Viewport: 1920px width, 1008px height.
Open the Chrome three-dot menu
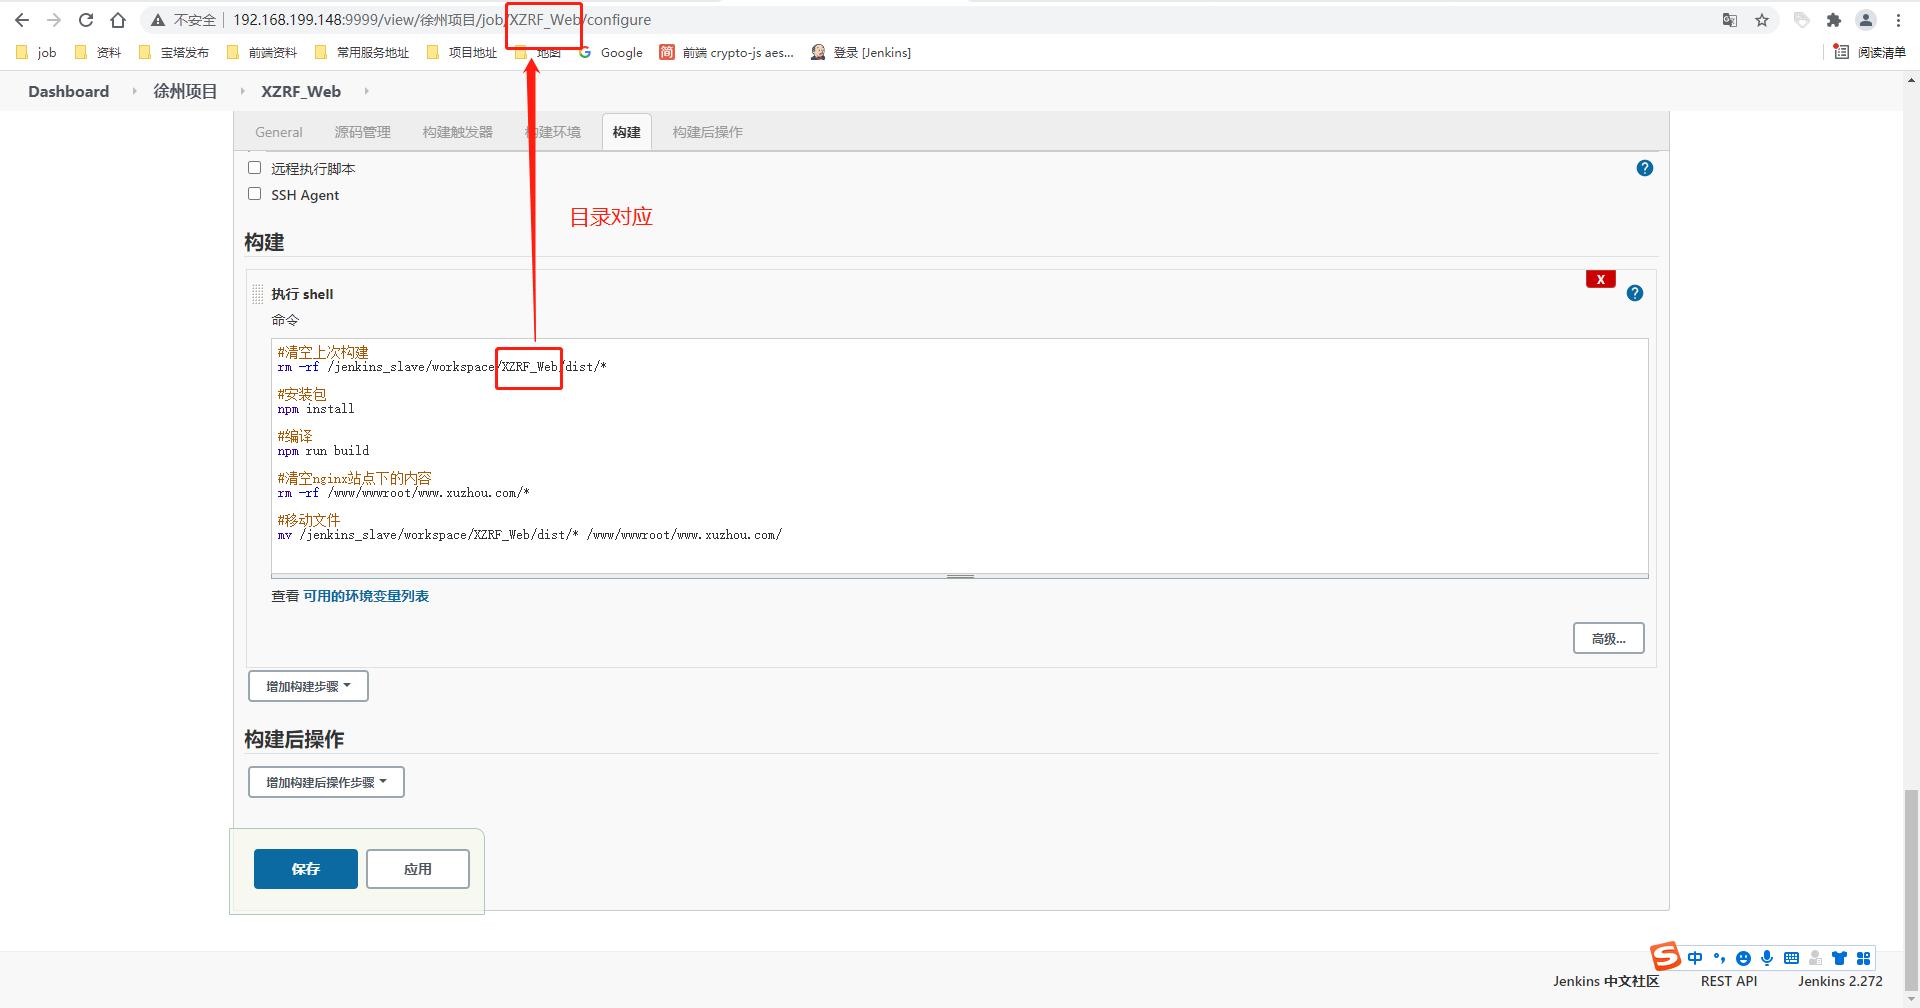click(1898, 20)
